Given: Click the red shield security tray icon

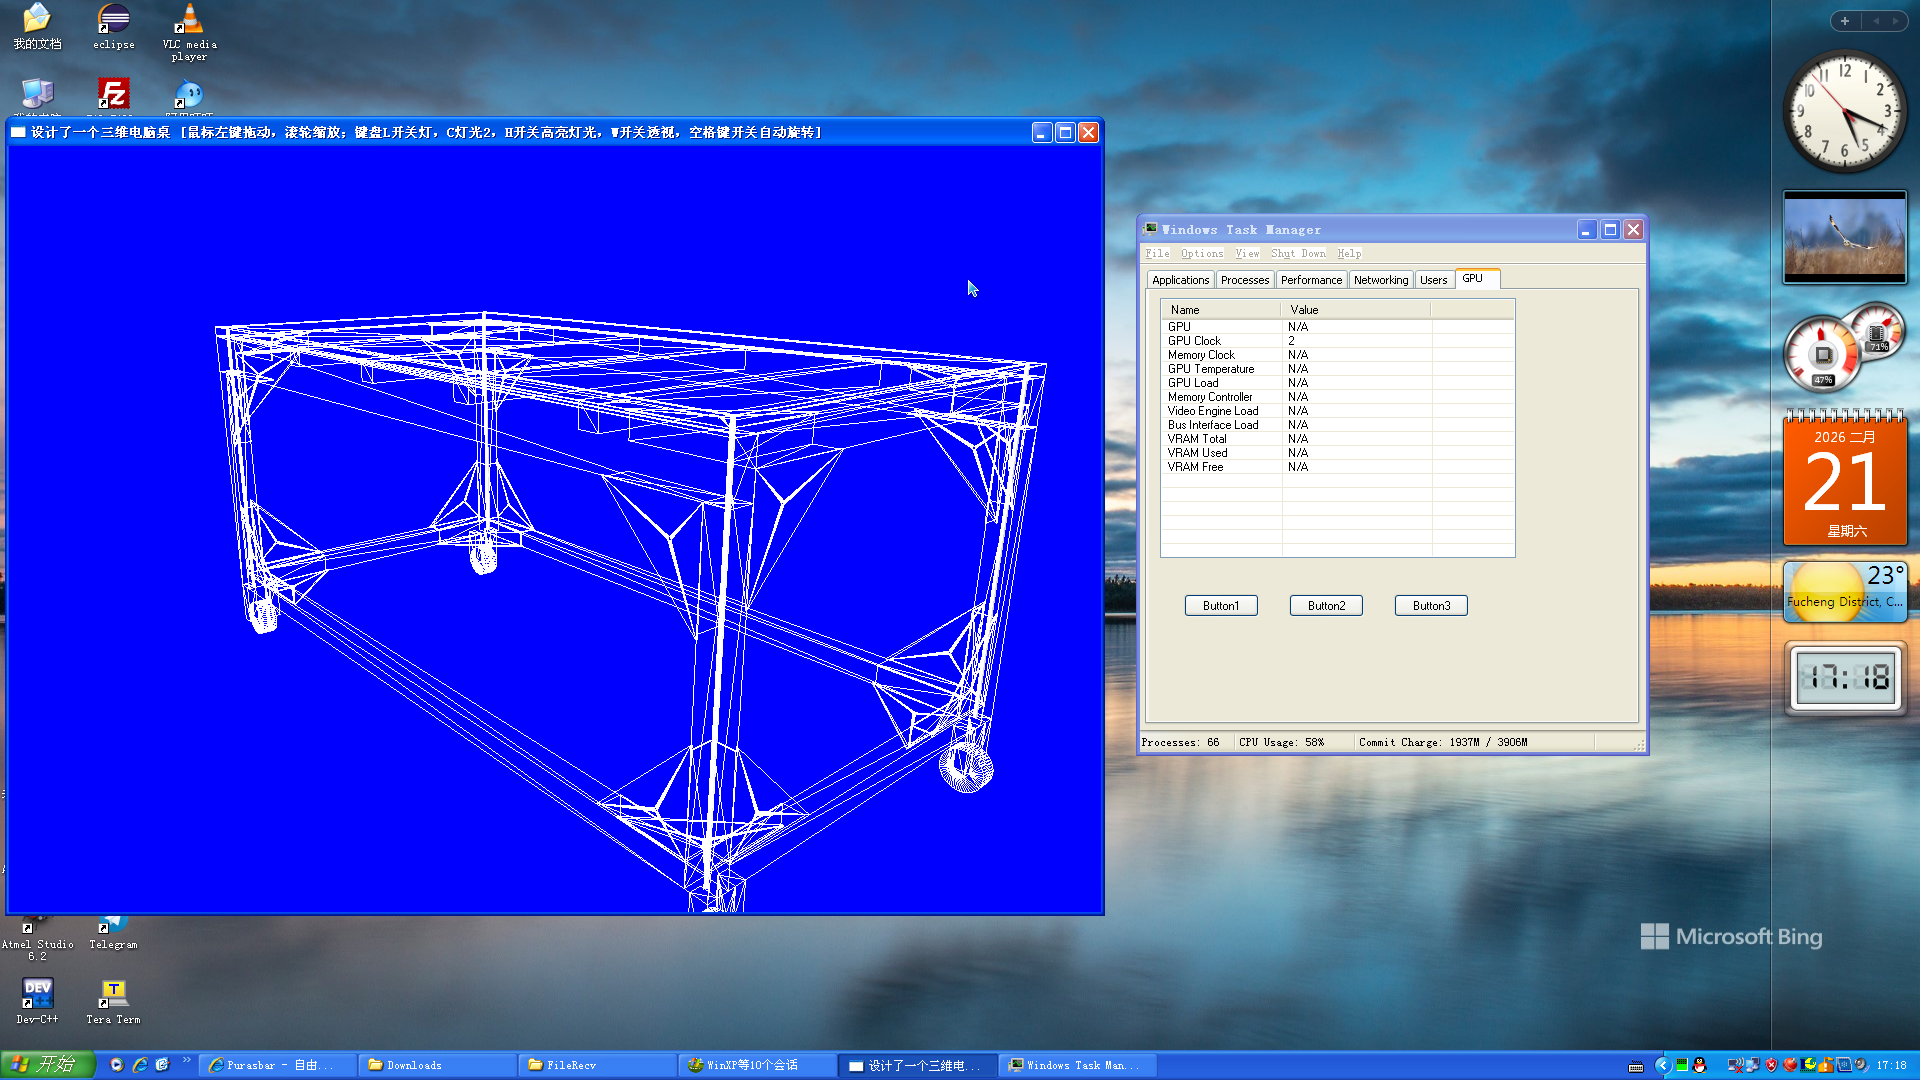Looking at the screenshot, I should coord(1771,1065).
